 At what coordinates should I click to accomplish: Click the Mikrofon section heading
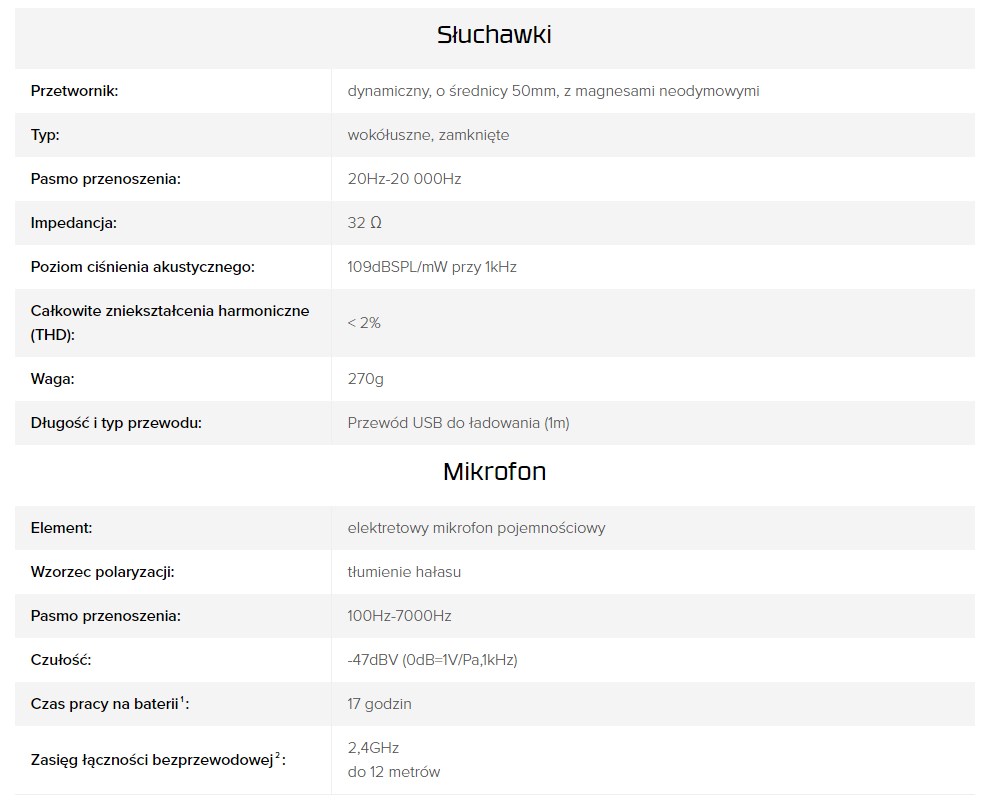click(x=494, y=471)
